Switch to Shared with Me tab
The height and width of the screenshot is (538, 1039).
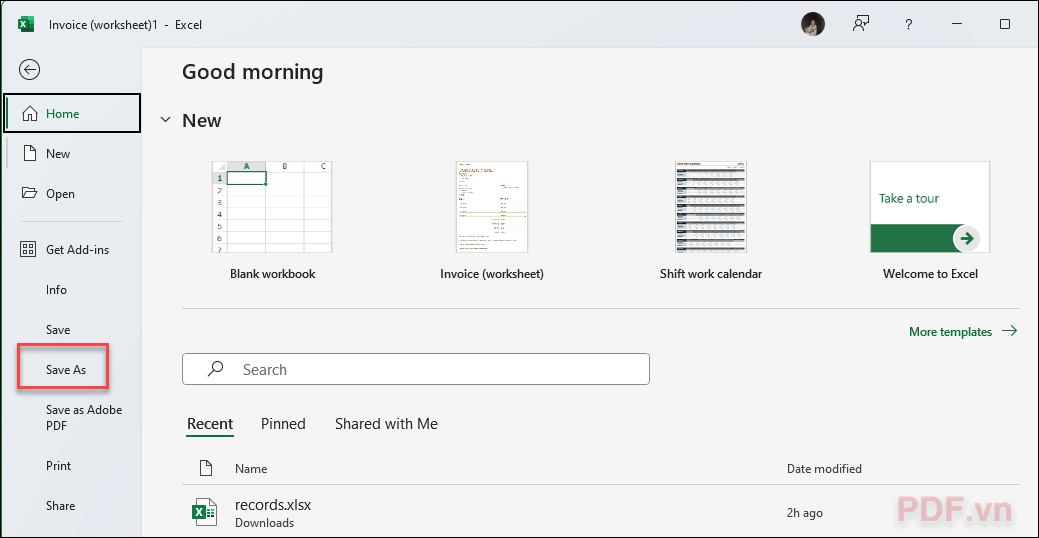[x=386, y=424]
